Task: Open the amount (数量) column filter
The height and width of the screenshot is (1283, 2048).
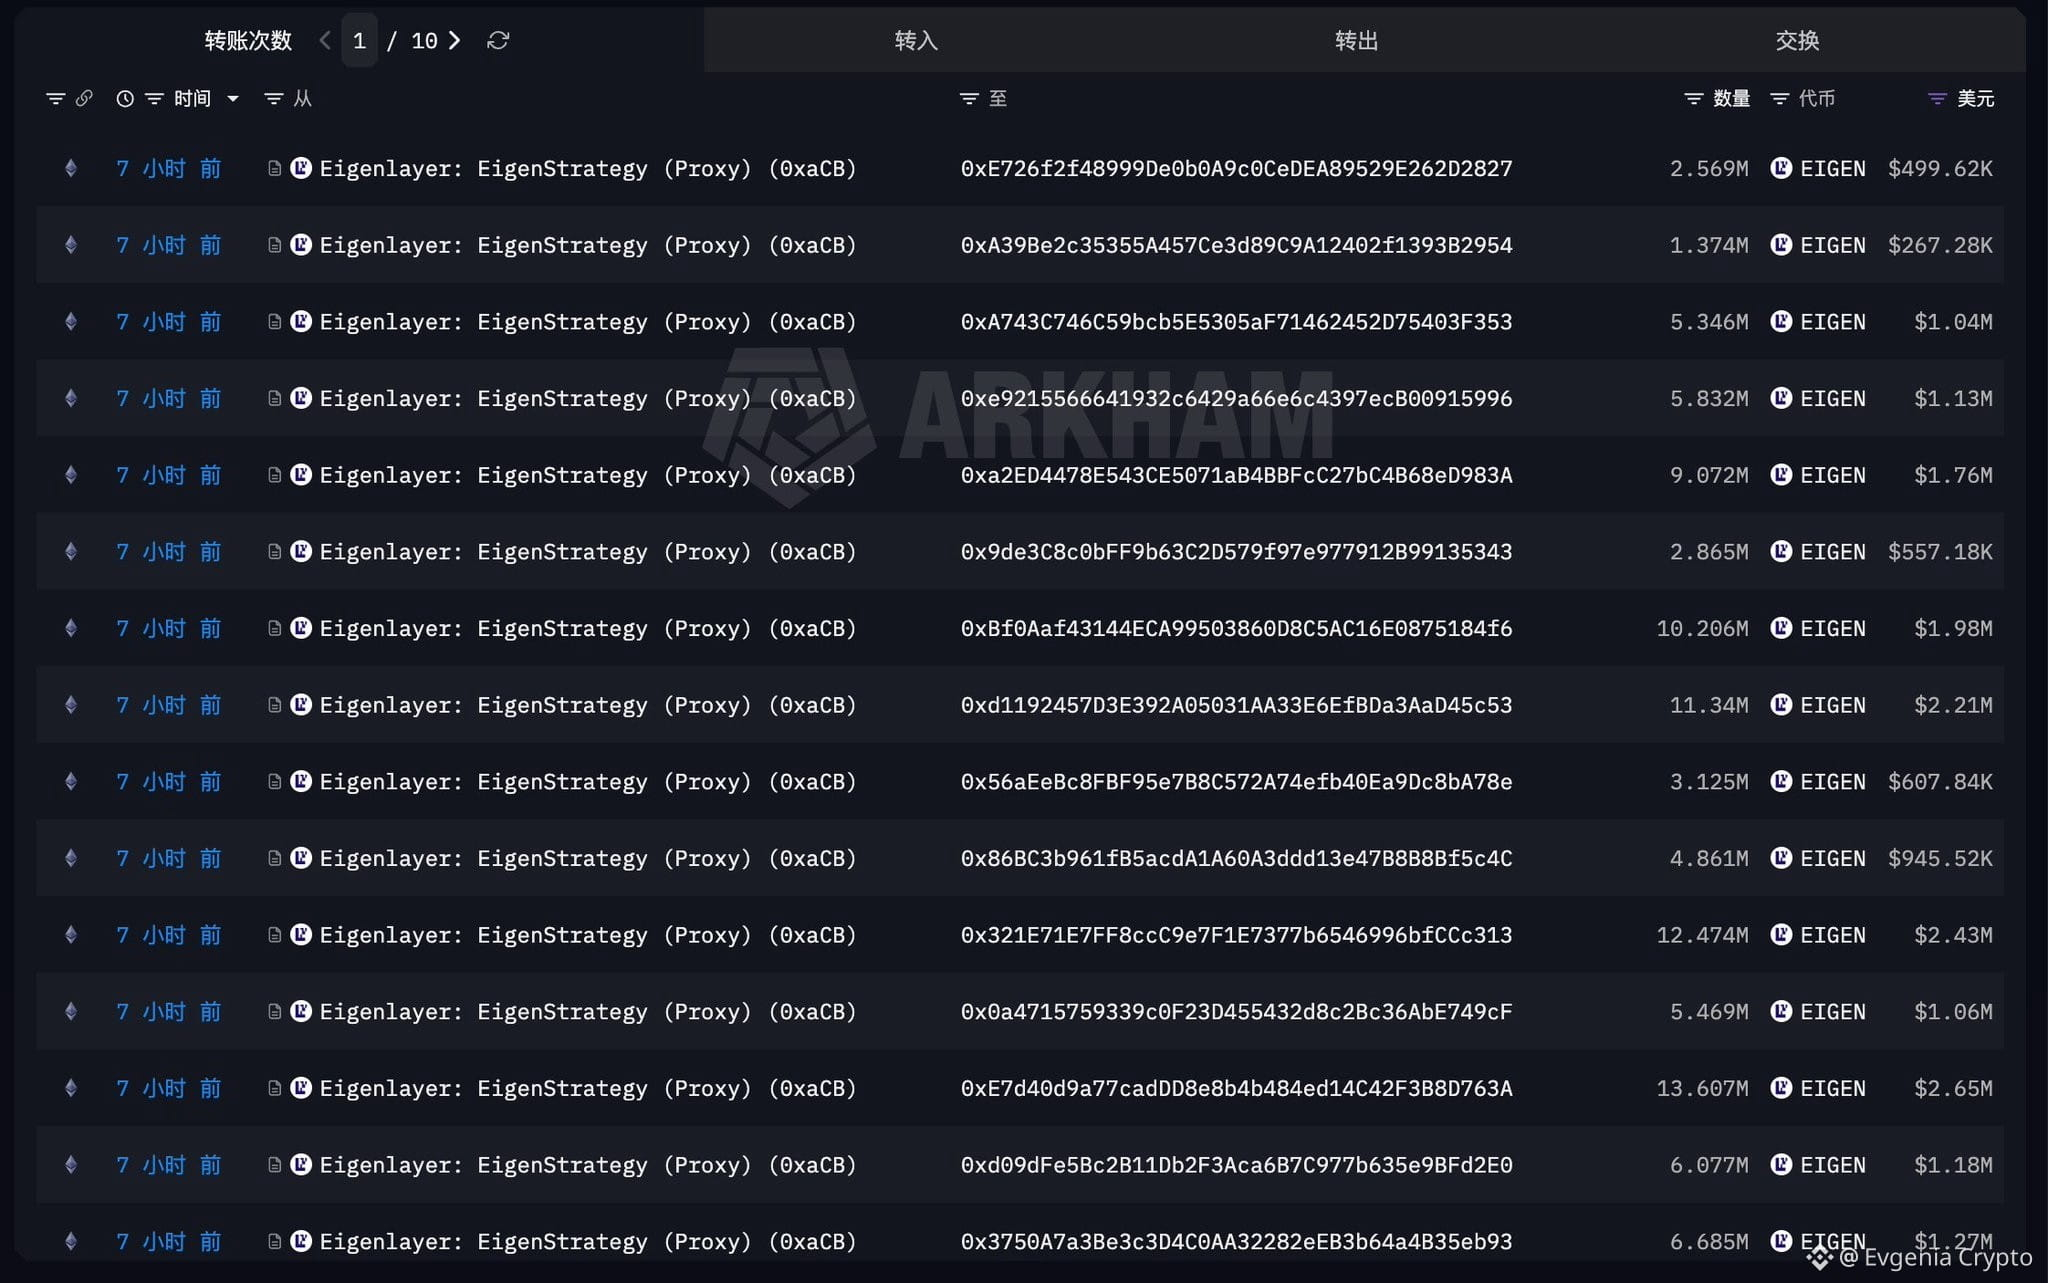Action: coord(1693,98)
